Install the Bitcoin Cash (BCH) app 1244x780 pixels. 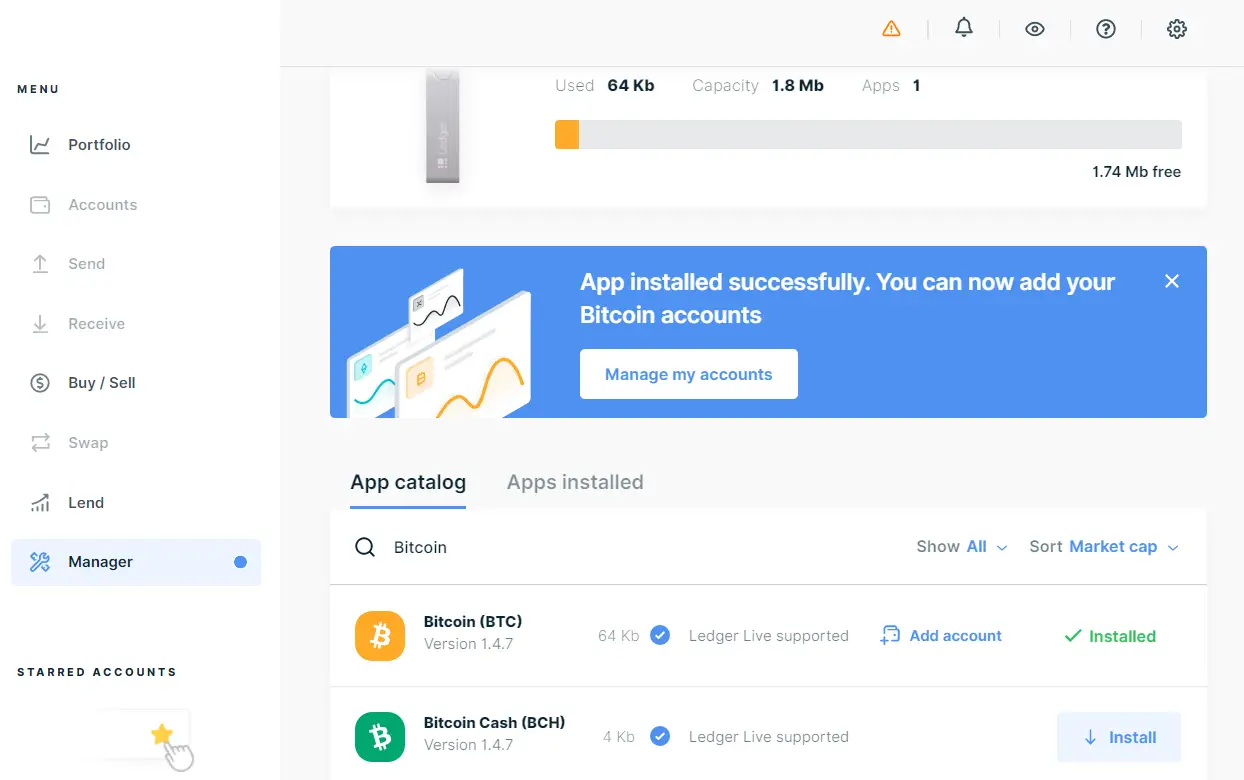coord(1119,737)
